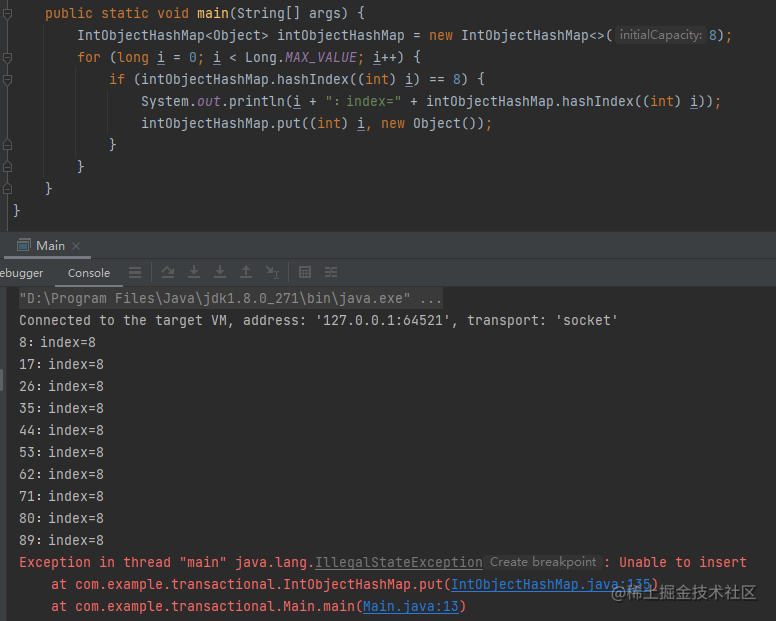Click console line '62: index=8'
This screenshot has height=621, width=776.
click(x=61, y=475)
